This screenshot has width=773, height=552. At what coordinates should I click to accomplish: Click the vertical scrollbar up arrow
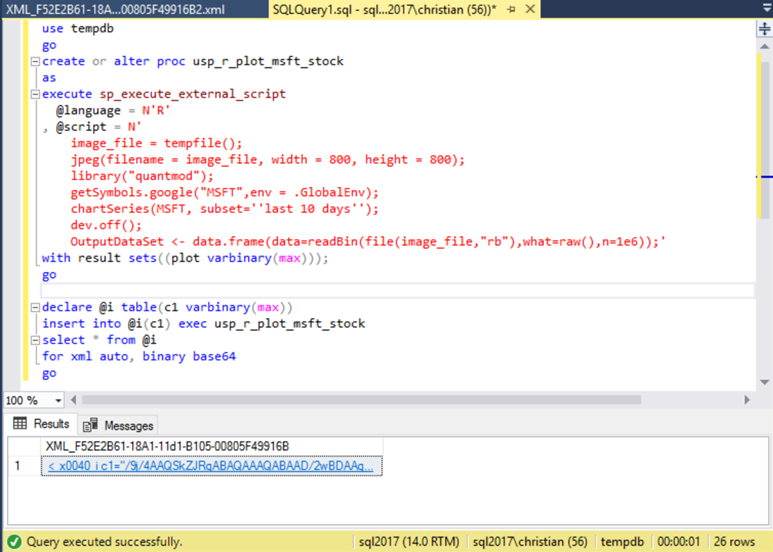click(764, 46)
